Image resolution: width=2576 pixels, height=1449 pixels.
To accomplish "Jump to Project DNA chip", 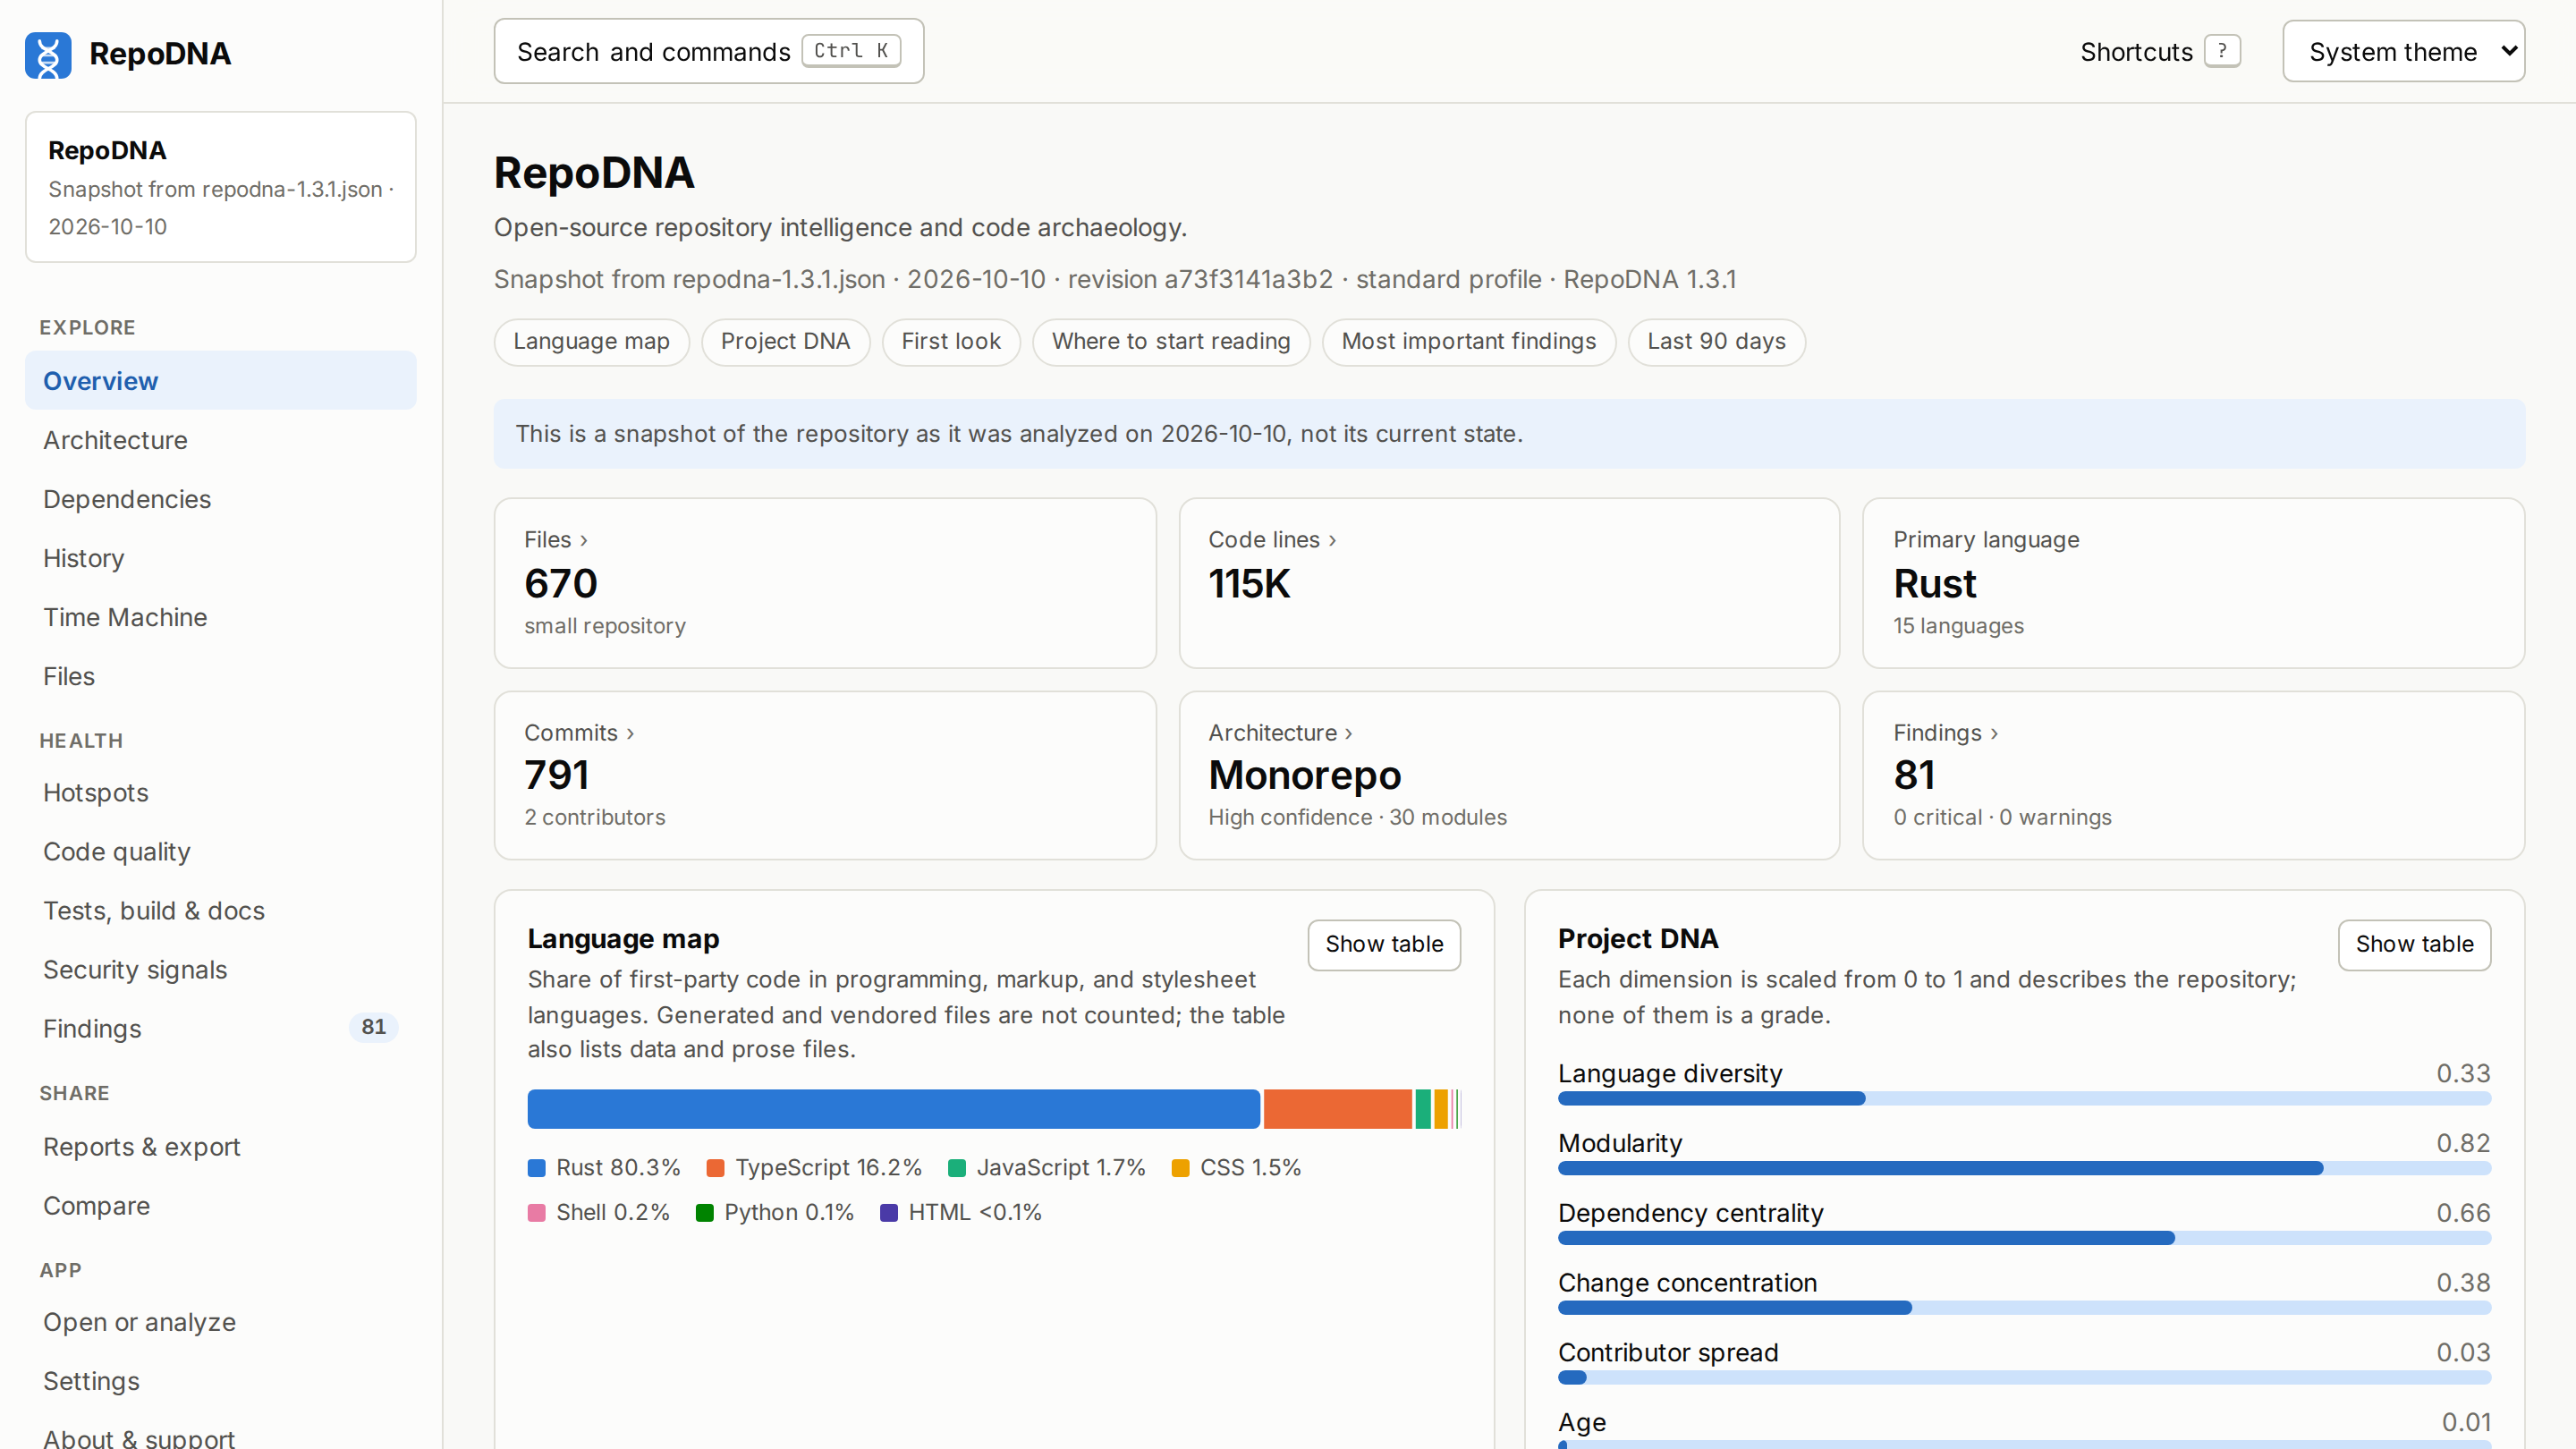I will (x=785, y=342).
